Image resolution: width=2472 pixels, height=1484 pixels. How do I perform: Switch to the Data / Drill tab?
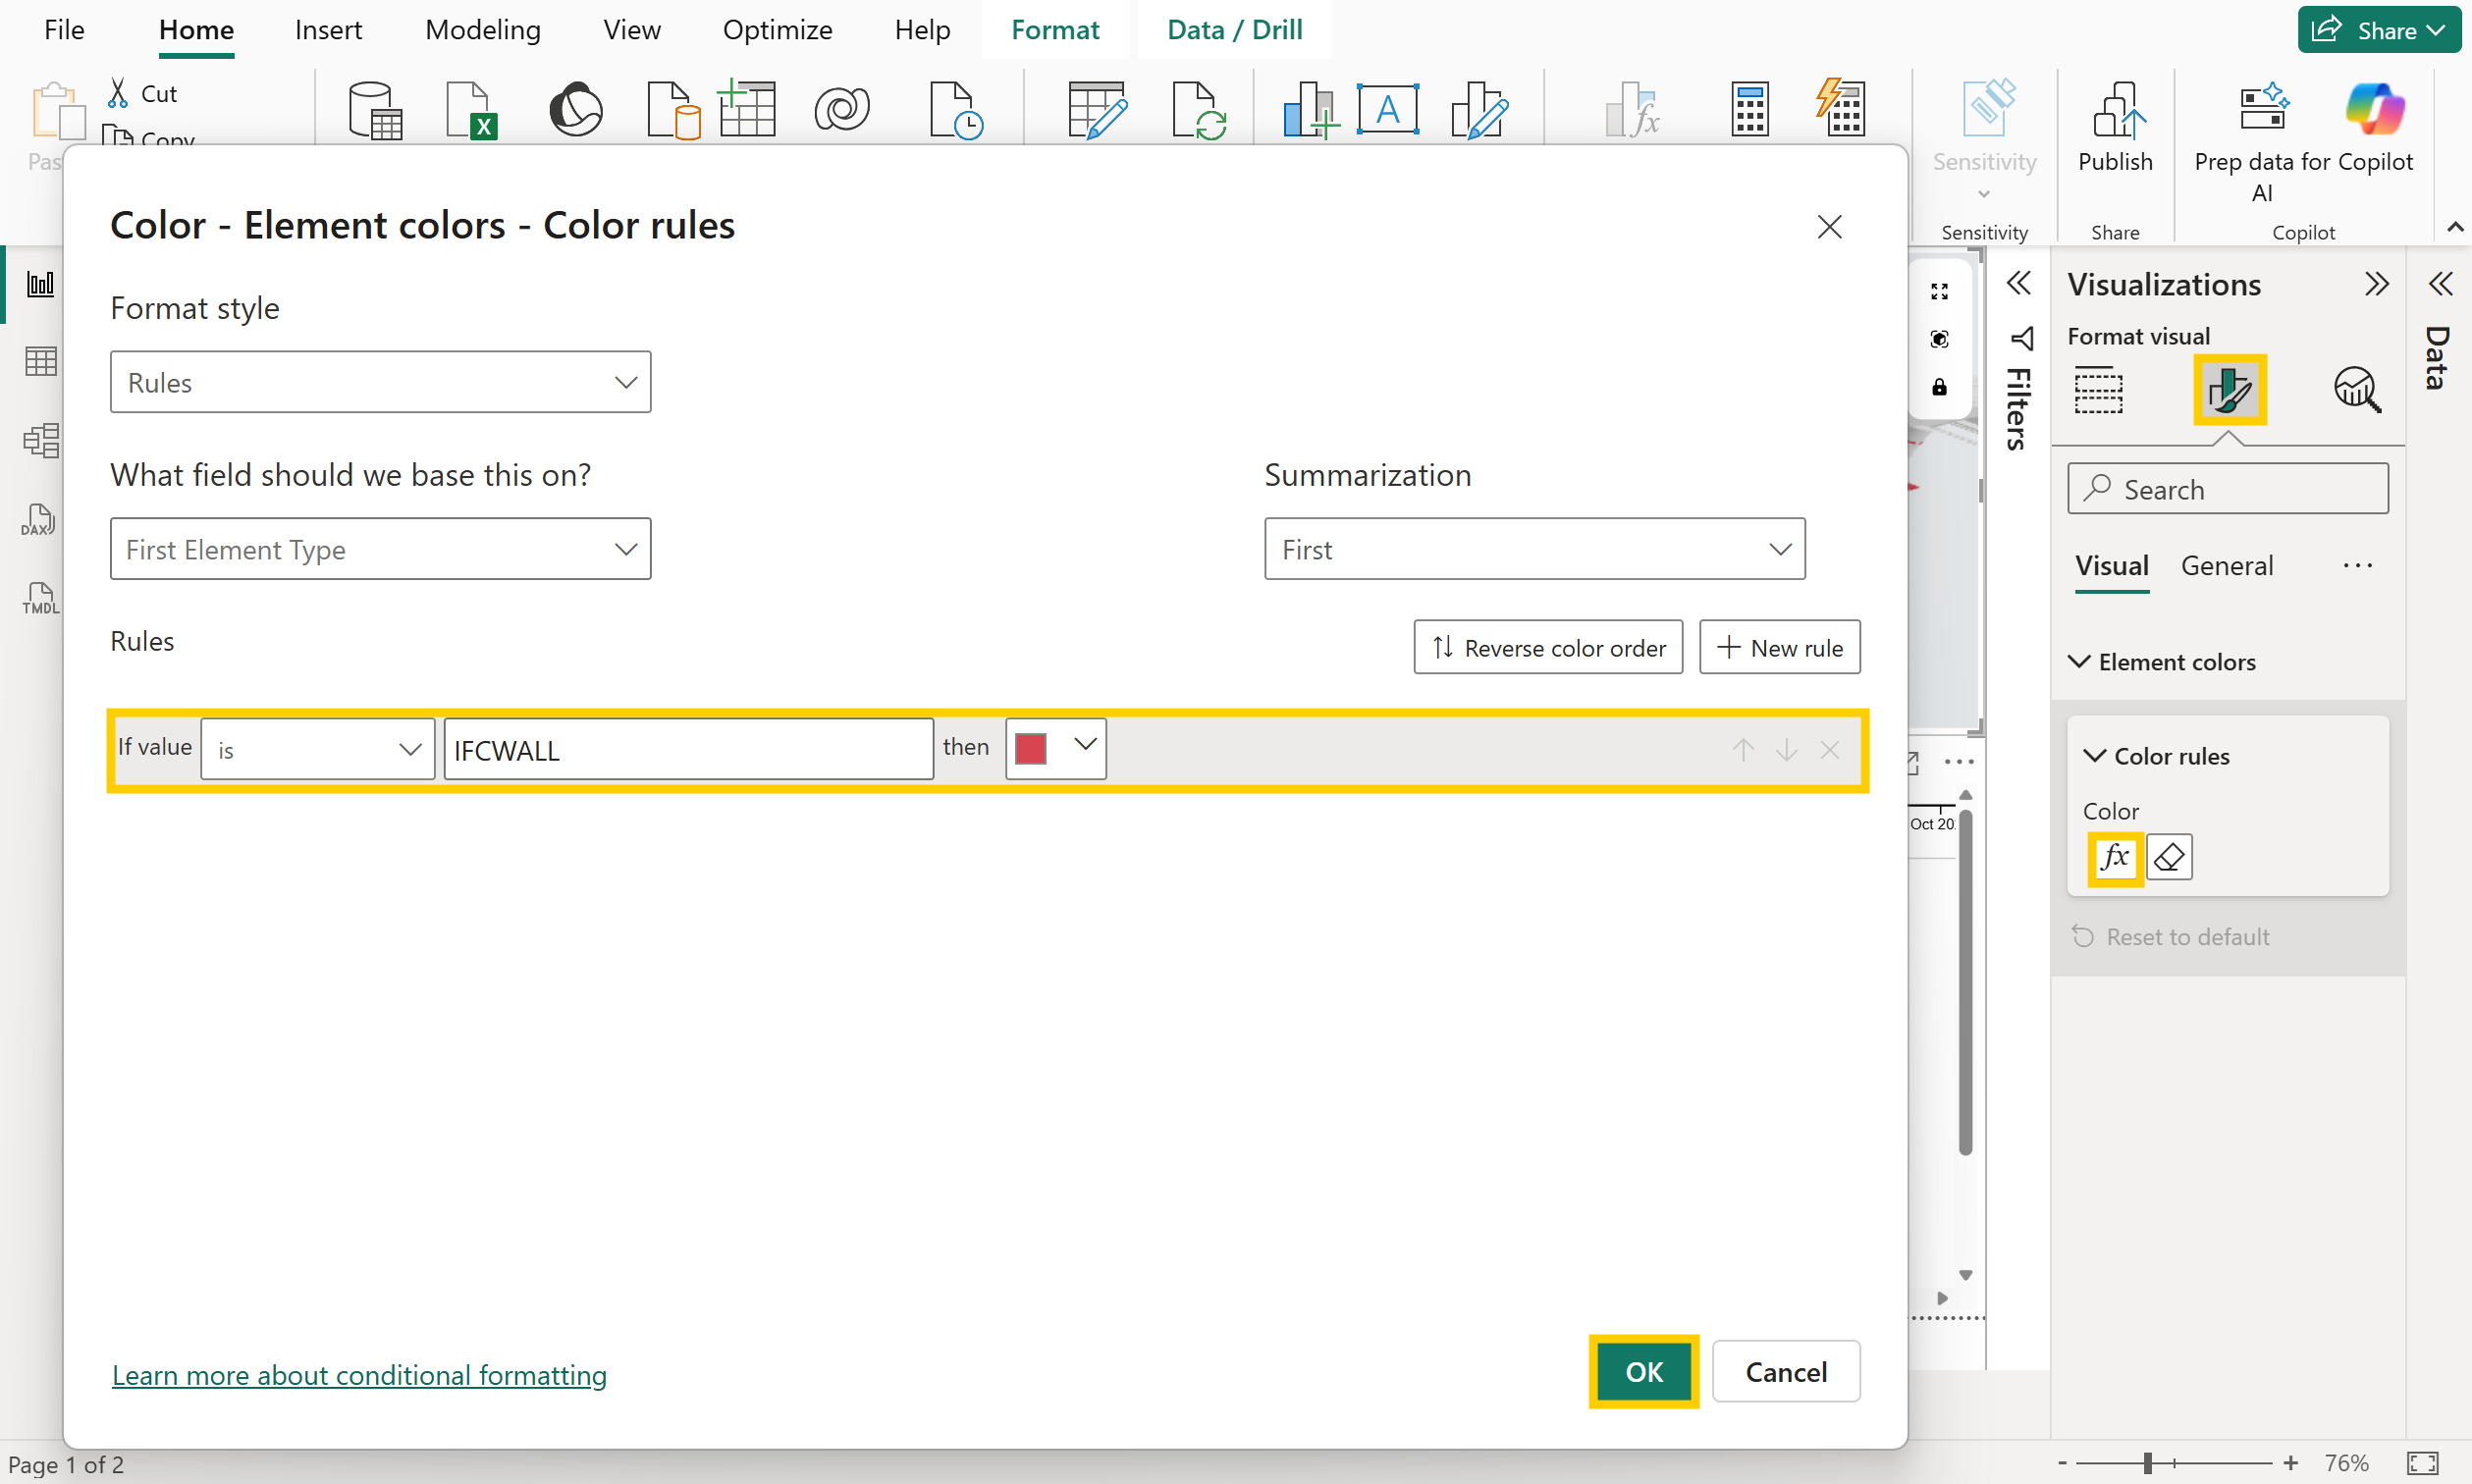1234,29
